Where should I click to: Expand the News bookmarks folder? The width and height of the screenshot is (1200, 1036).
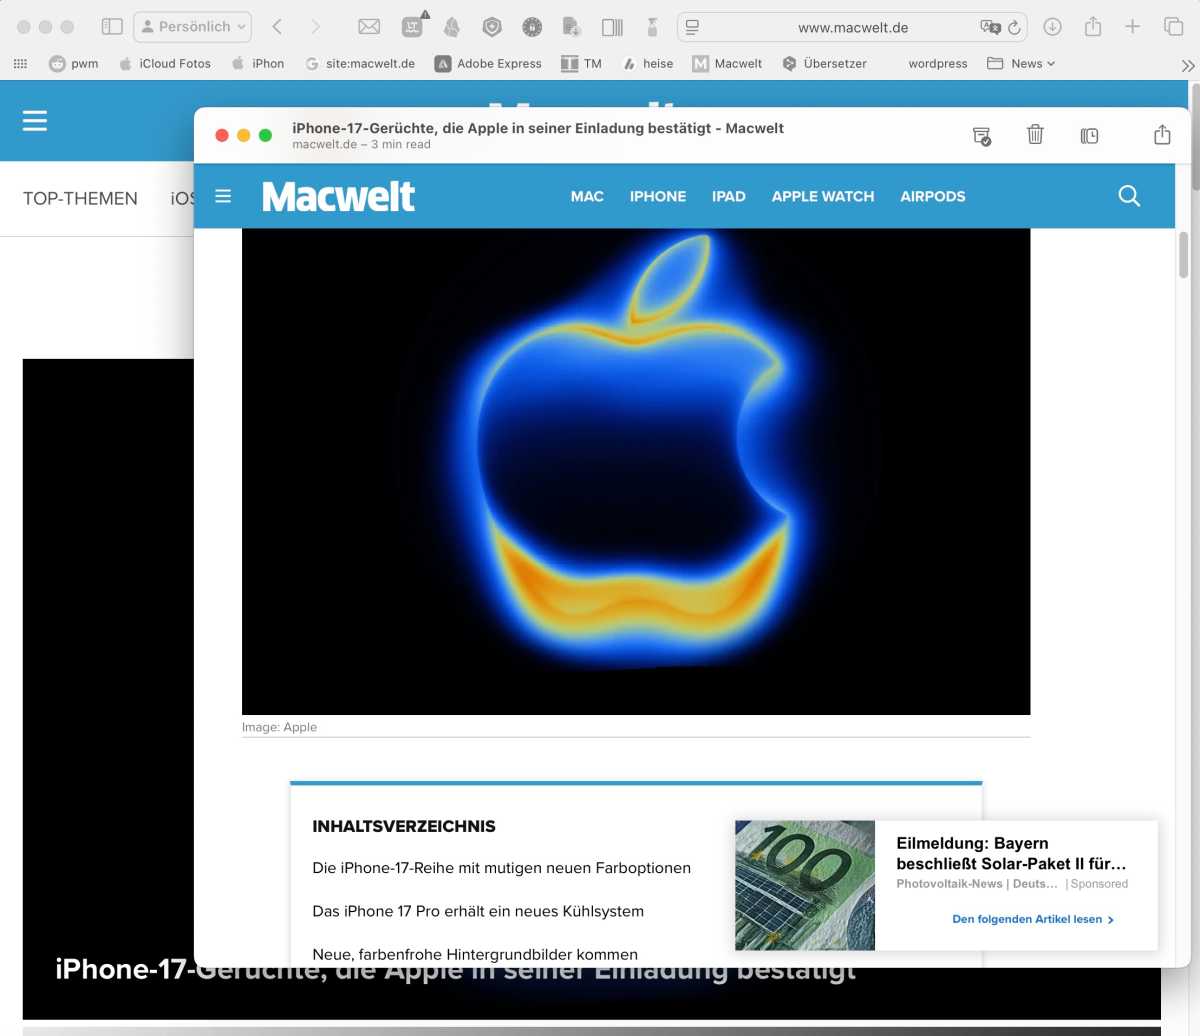tap(1021, 63)
